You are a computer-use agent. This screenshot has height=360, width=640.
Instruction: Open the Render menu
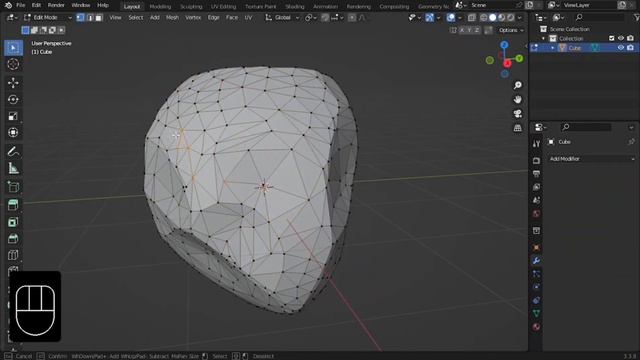pos(56,5)
